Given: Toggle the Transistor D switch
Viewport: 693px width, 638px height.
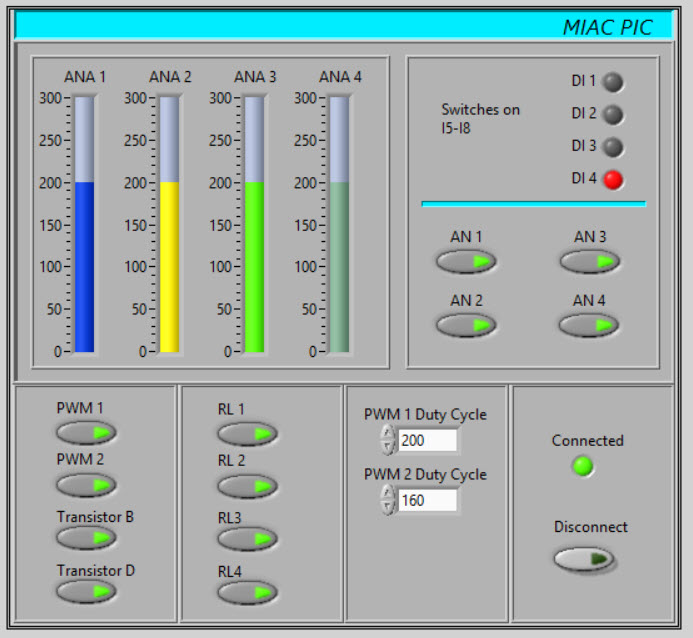Looking at the screenshot, I should point(86,591).
